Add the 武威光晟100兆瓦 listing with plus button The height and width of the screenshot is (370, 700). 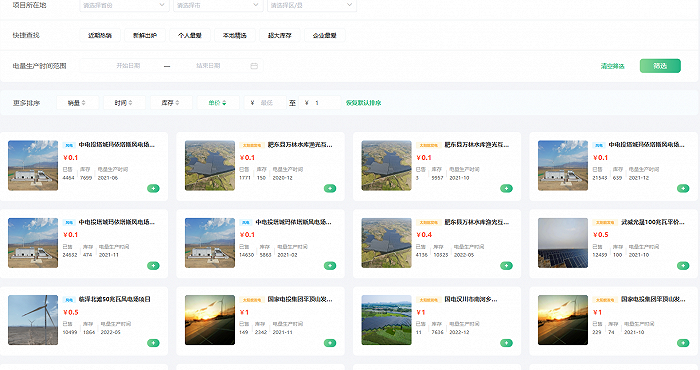pos(683,266)
